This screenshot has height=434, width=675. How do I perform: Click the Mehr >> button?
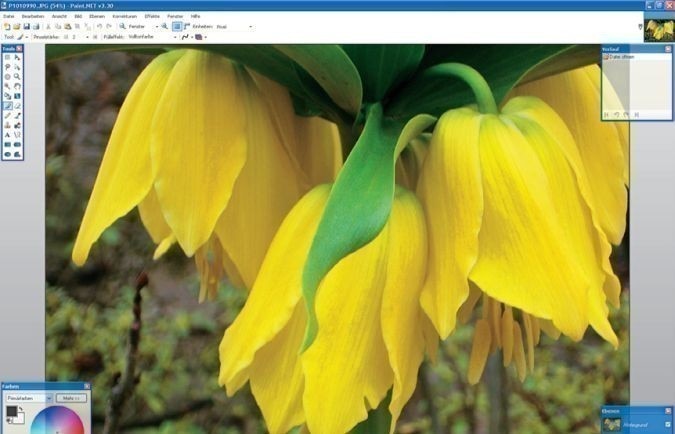tap(71, 398)
